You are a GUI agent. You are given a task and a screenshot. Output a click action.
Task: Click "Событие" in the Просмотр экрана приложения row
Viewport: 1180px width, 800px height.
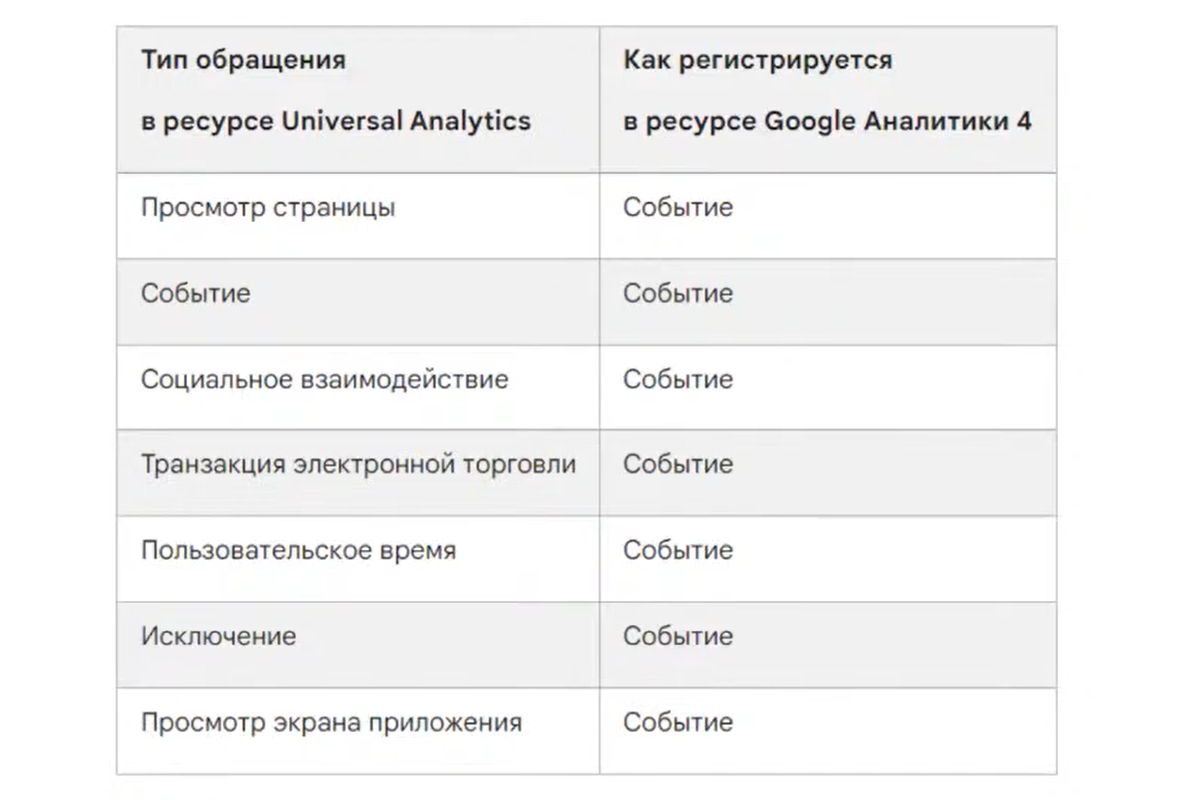(678, 723)
